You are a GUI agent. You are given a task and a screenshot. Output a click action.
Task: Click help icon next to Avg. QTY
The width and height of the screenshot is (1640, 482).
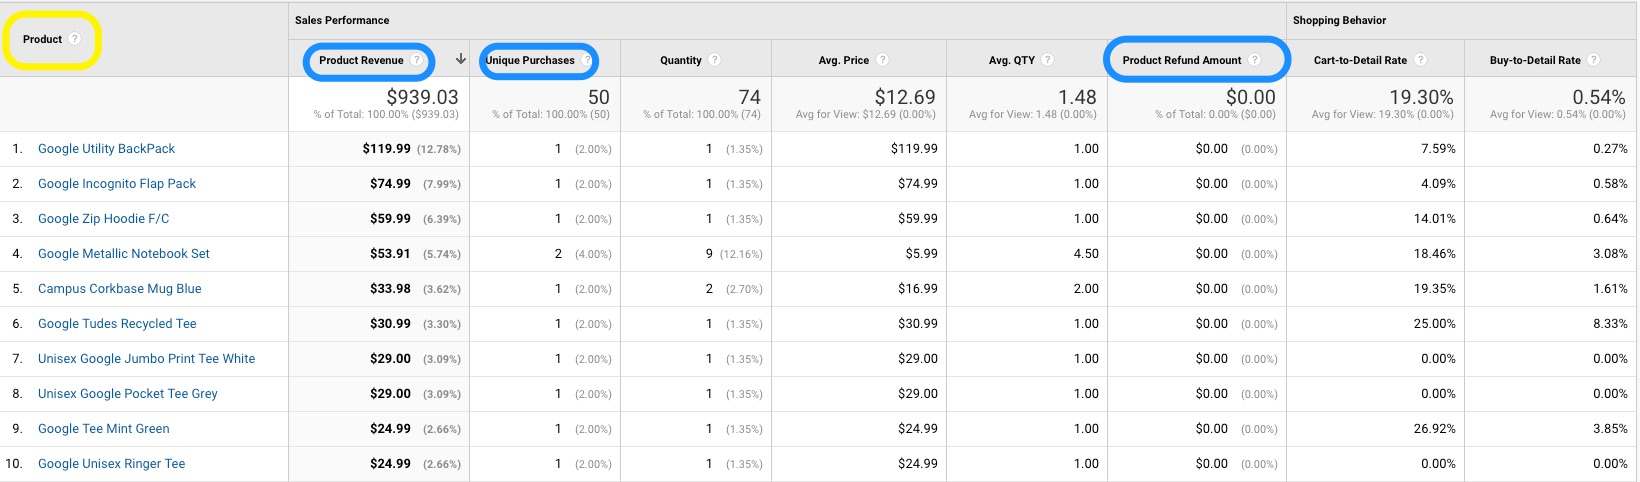(x=1047, y=60)
